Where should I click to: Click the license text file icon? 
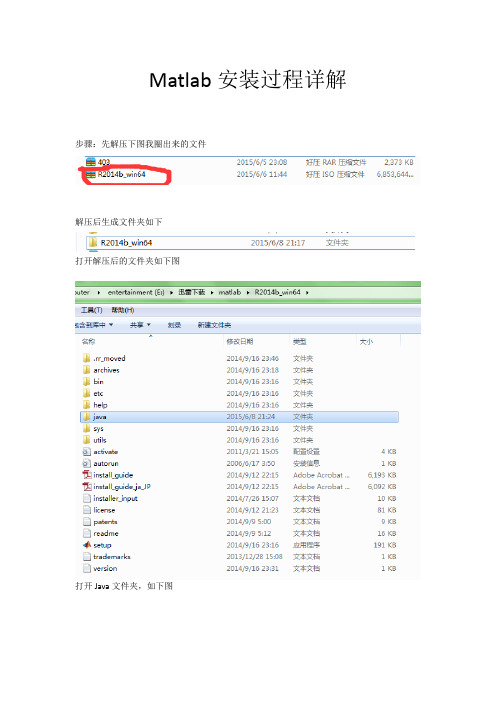(87, 510)
